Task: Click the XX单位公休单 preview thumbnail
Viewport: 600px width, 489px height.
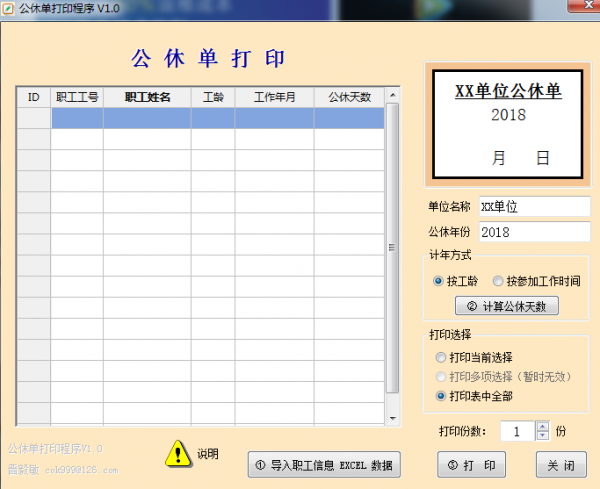Action: (507, 124)
